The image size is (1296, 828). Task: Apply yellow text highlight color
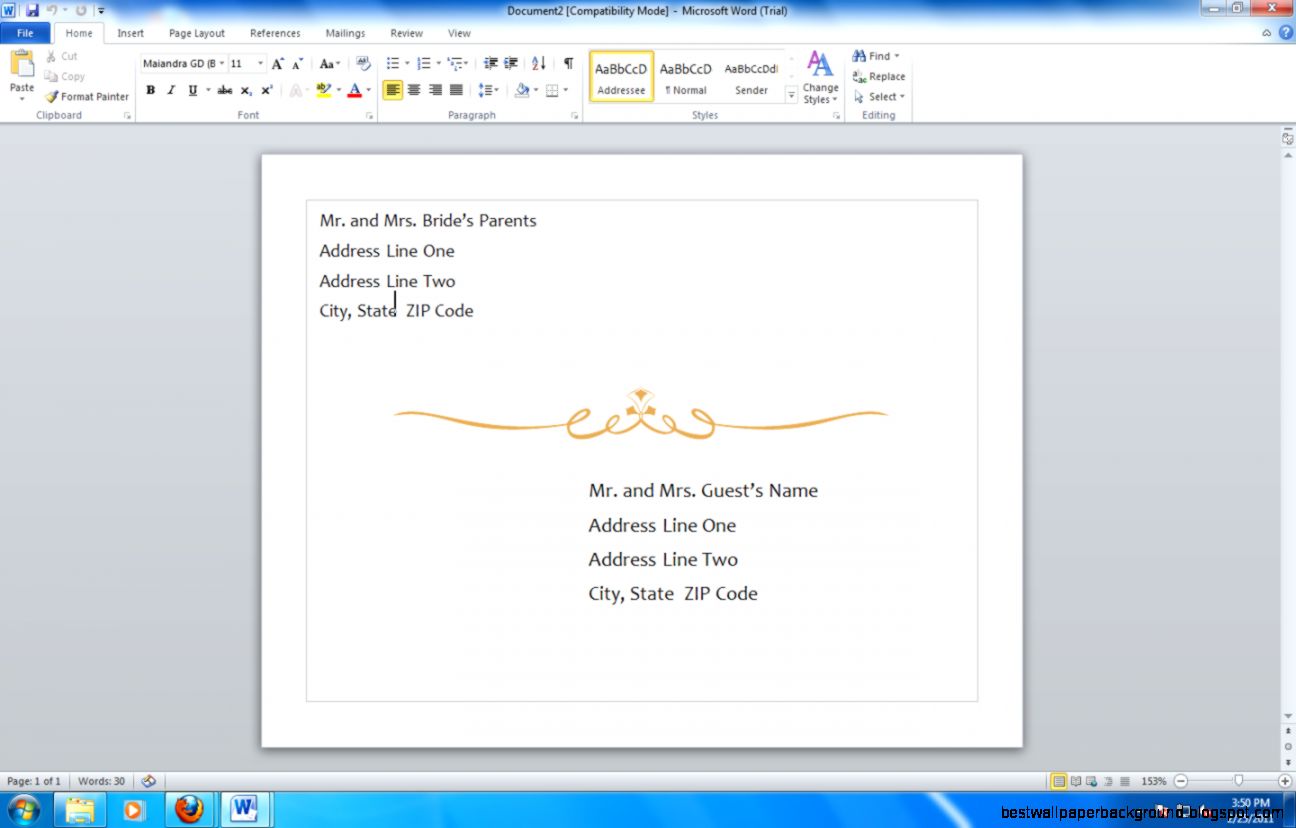[322, 90]
